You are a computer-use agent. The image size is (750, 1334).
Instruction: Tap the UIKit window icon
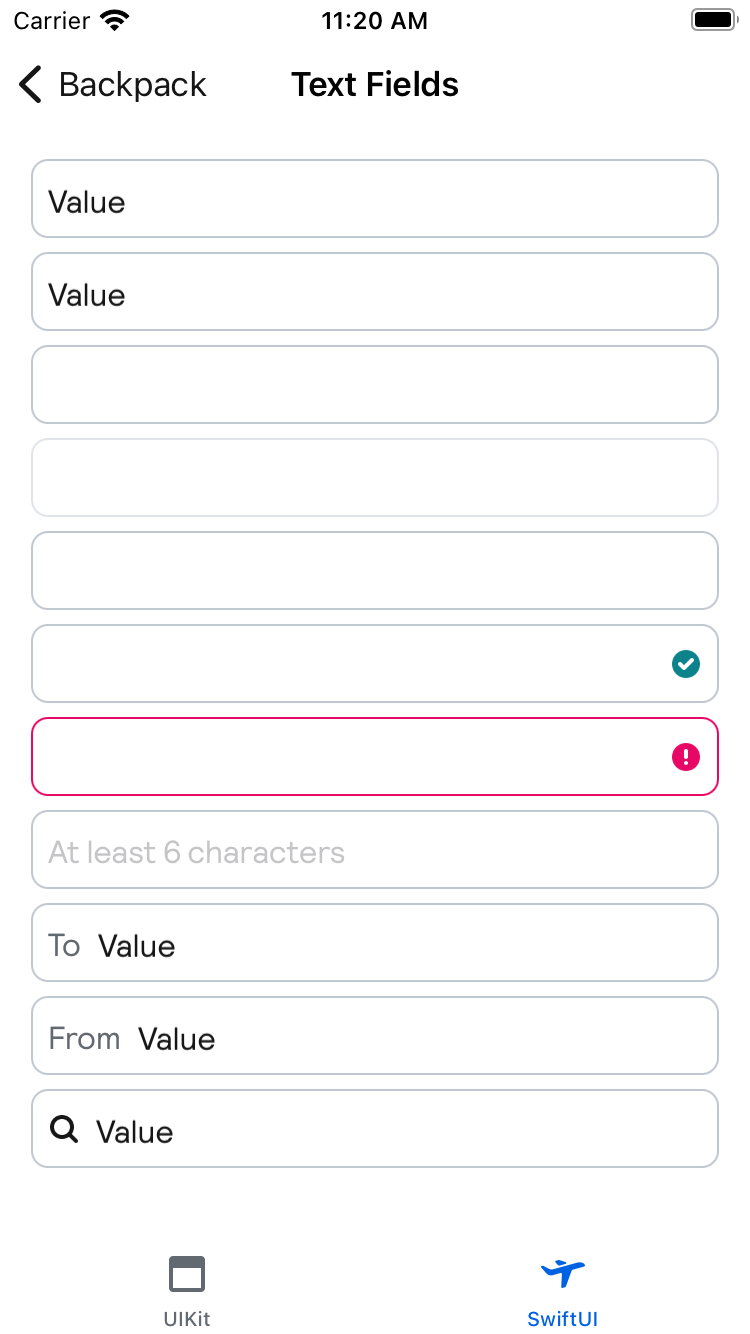(187, 1274)
